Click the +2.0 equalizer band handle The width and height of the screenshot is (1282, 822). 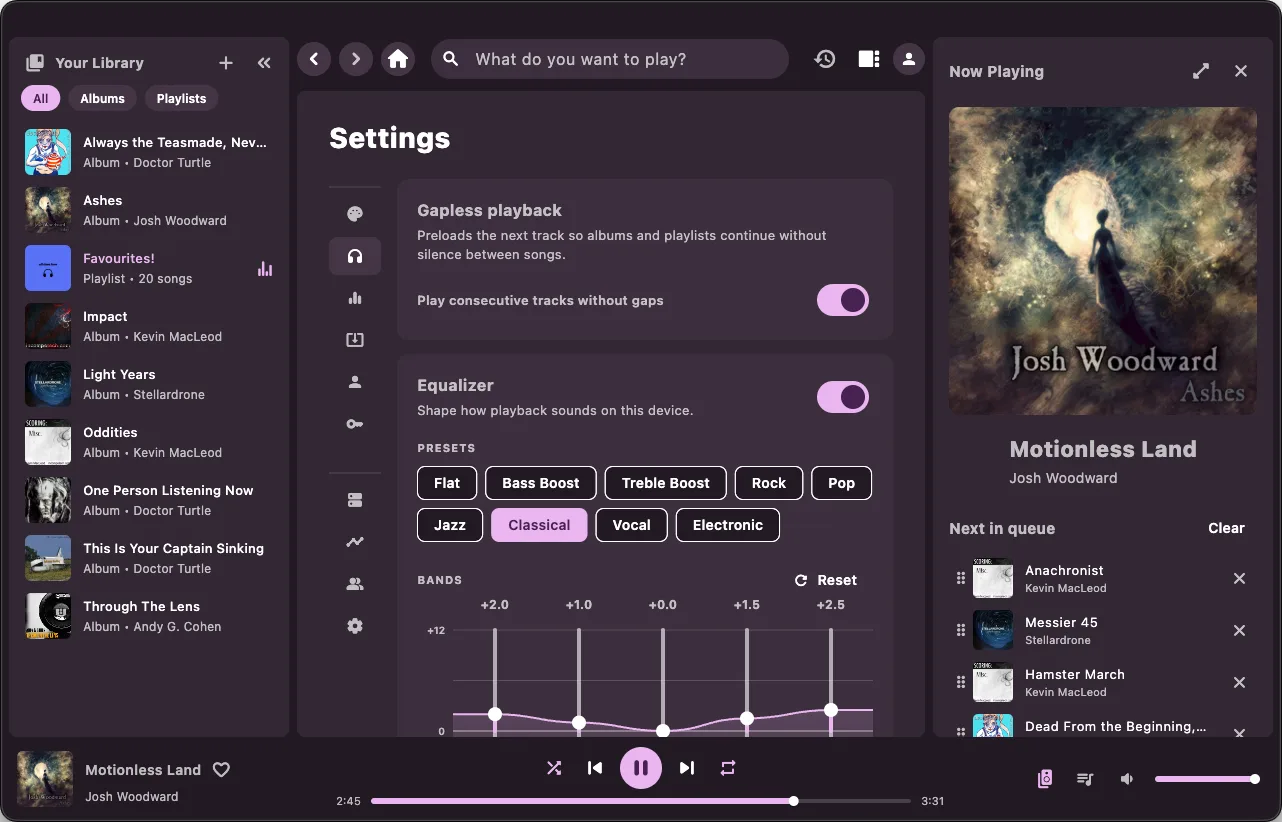pyautogui.click(x=495, y=714)
